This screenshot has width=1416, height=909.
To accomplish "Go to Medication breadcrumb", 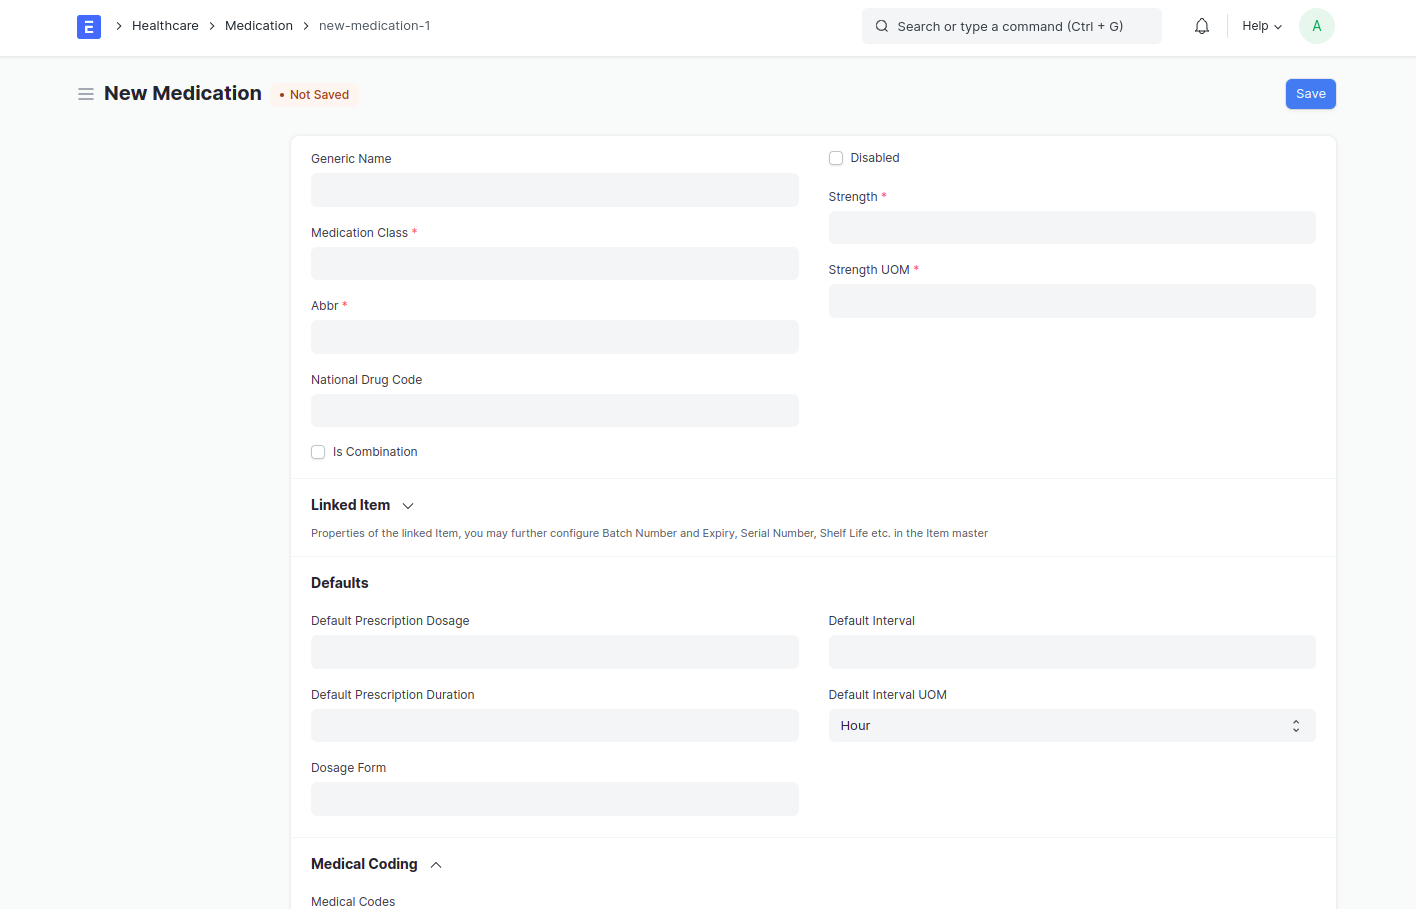I will coord(259,26).
